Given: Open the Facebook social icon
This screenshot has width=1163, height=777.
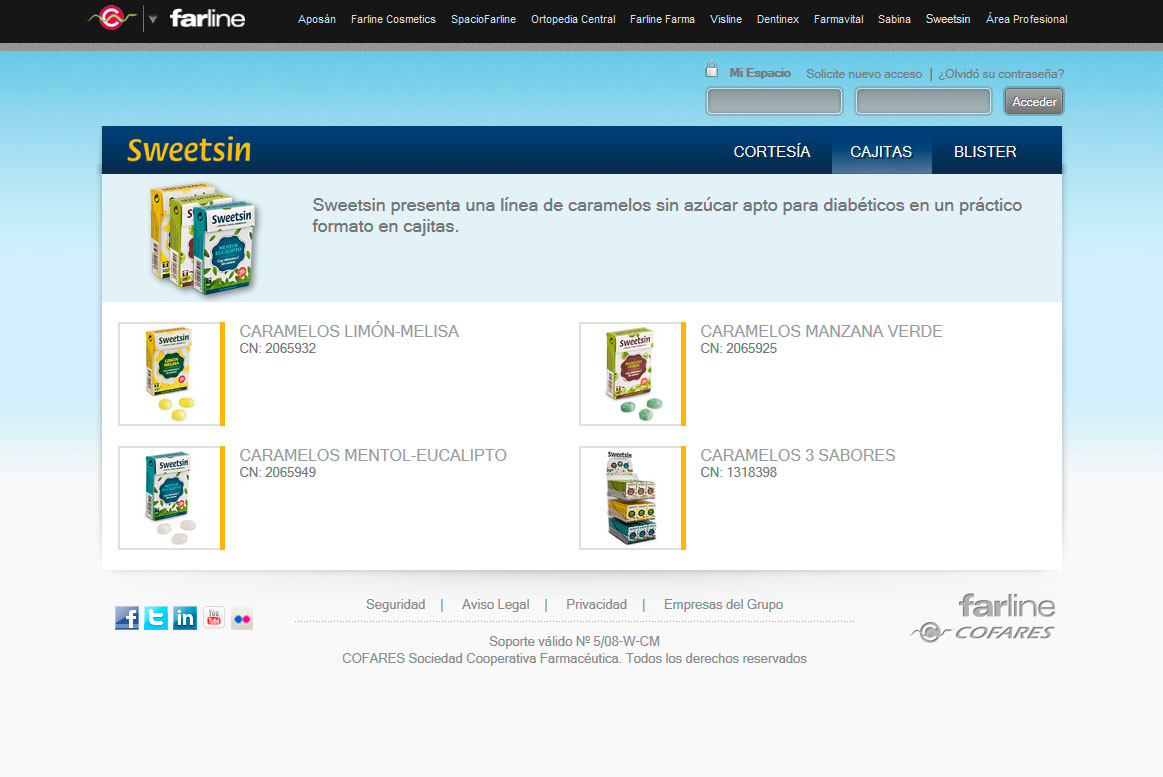Looking at the screenshot, I should [x=126, y=618].
